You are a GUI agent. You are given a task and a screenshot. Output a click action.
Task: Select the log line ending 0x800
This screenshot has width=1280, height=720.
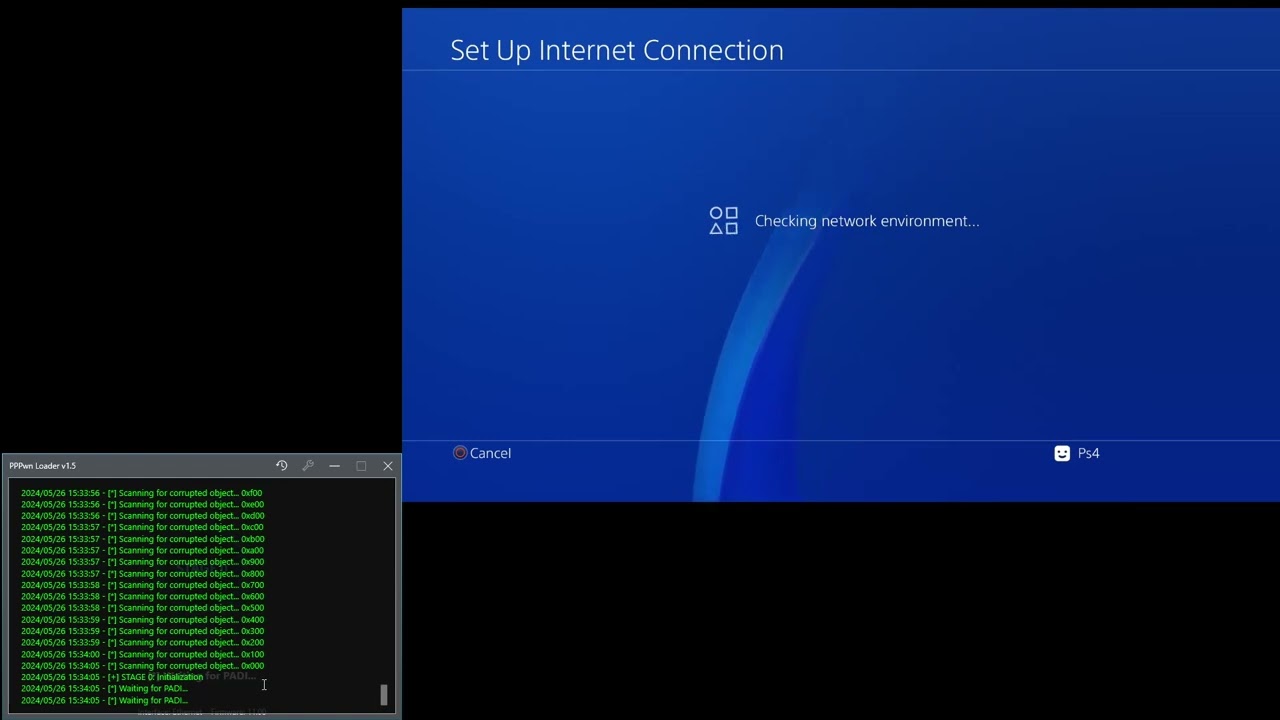(142, 574)
